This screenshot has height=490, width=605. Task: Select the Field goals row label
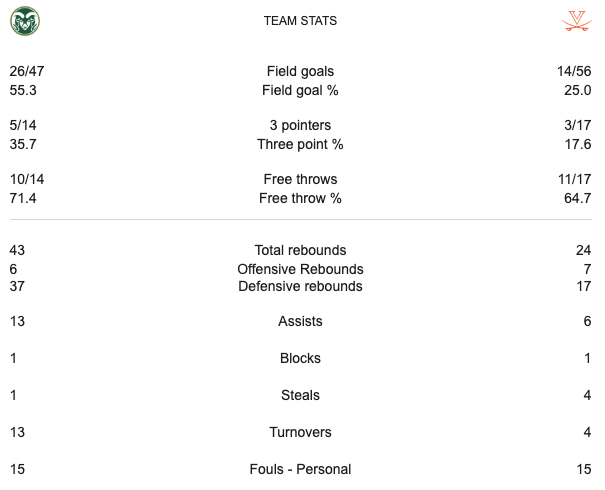300,72
